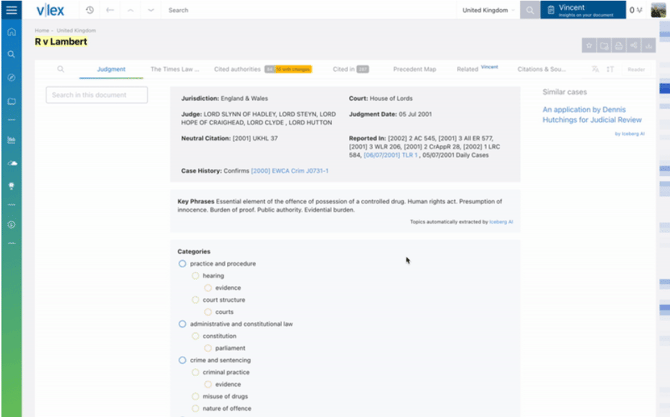Click the 'Search in this document' field
Viewport: 670px width, 417px height.
pos(97,95)
